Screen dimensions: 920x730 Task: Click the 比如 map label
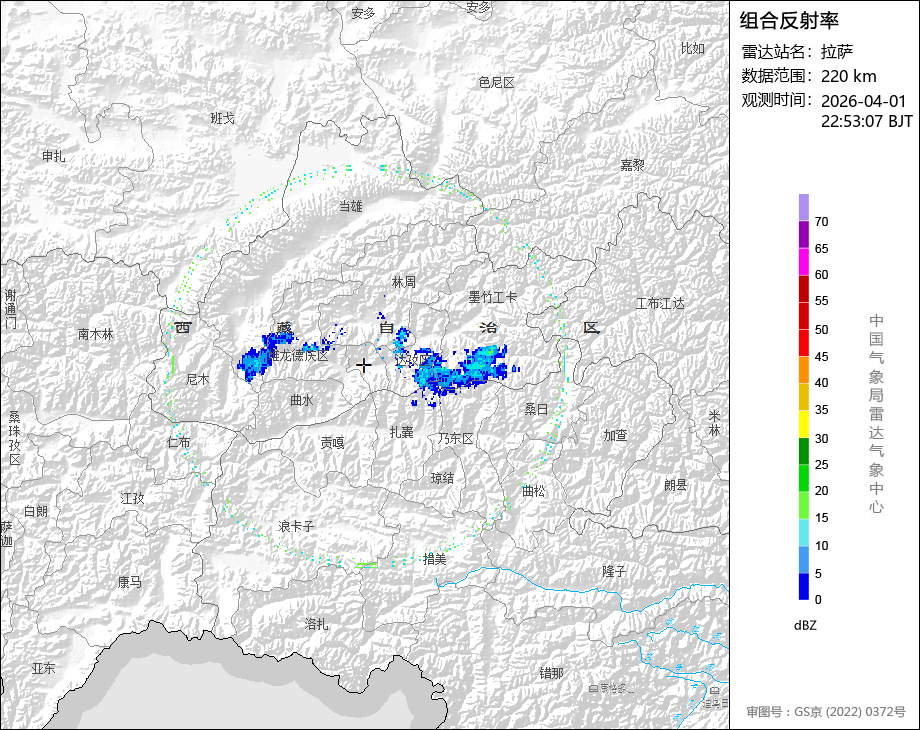pyautogui.click(x=692, y=49)
